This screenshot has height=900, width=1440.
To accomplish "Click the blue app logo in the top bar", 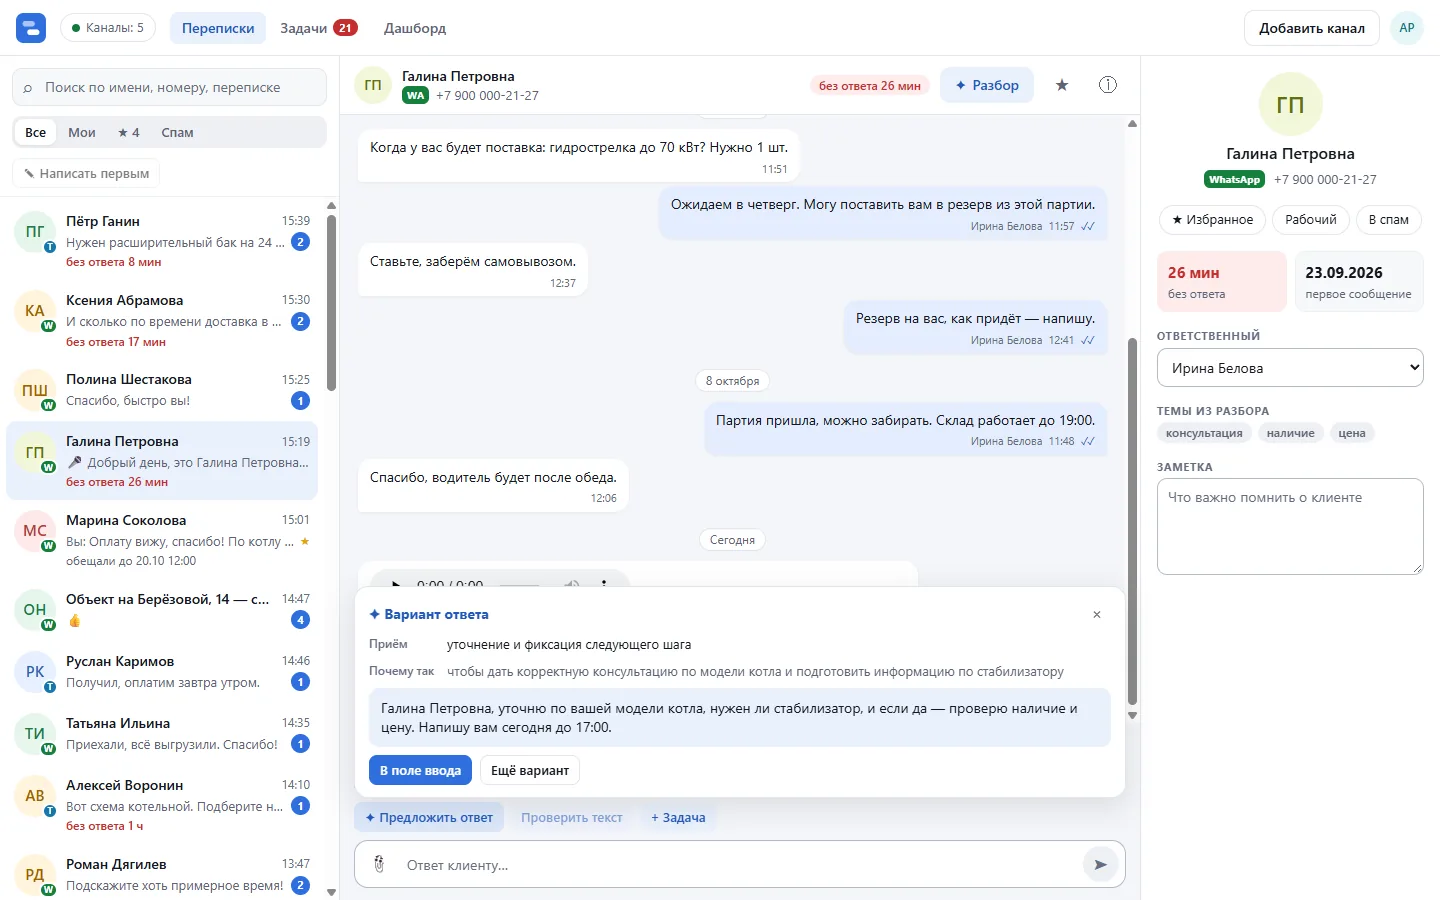I will [x=31, y=28].
